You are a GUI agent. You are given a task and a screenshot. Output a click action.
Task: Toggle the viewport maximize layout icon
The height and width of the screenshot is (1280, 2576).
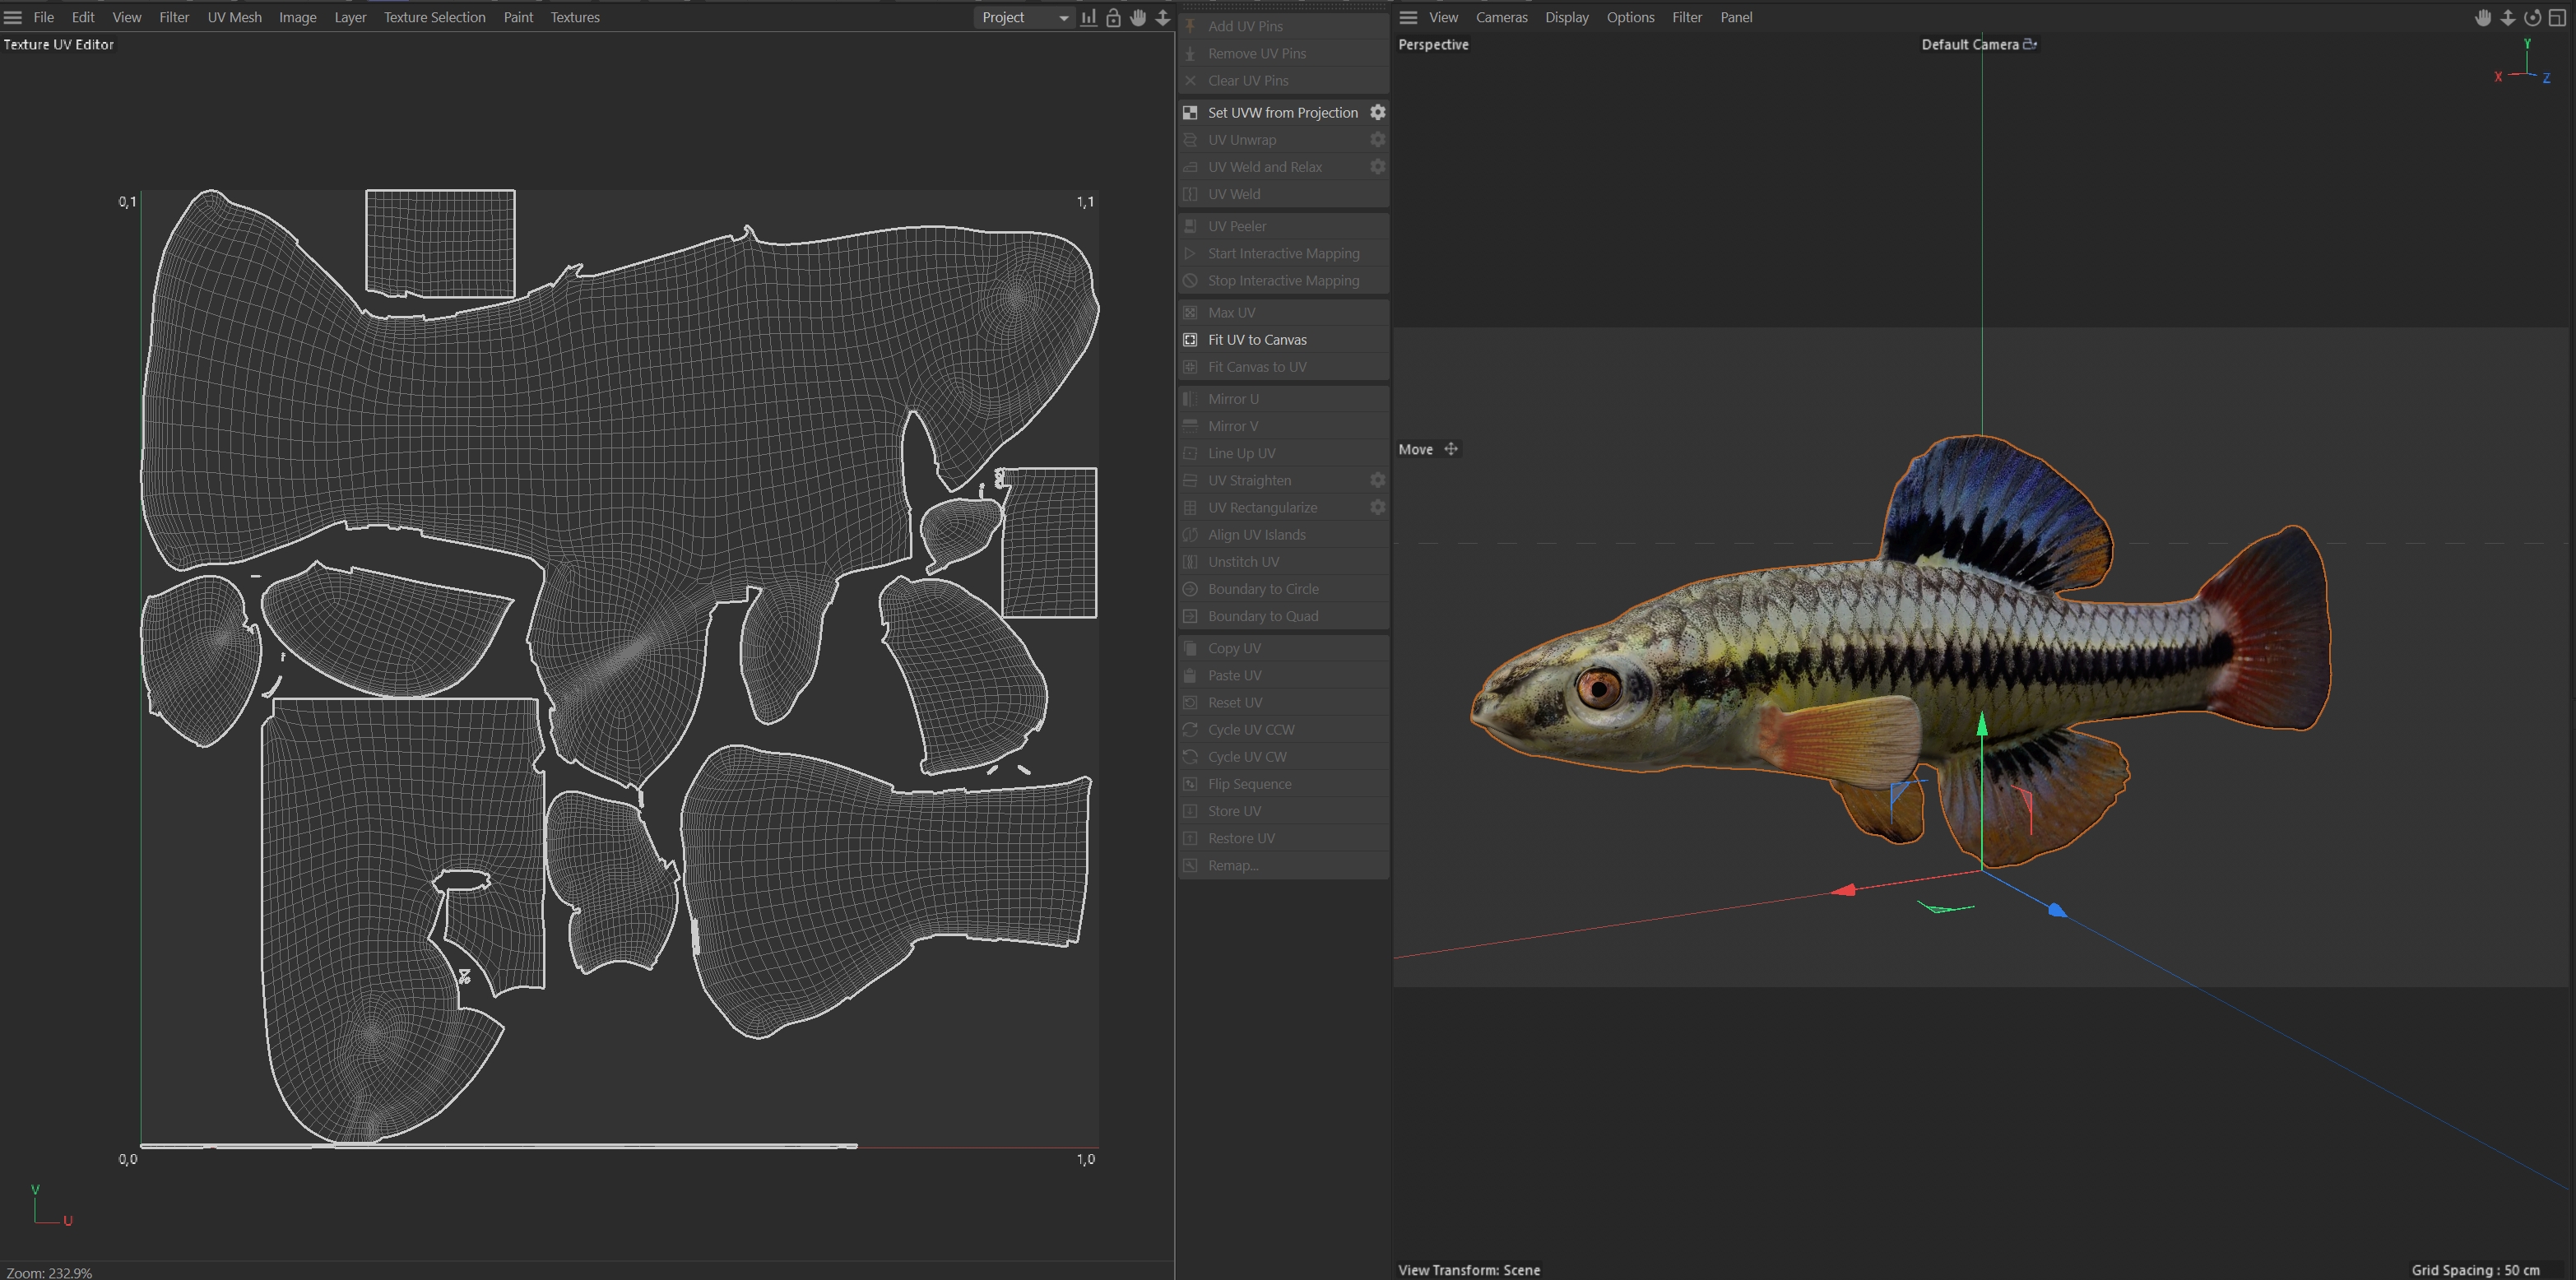pos(2557,17)
